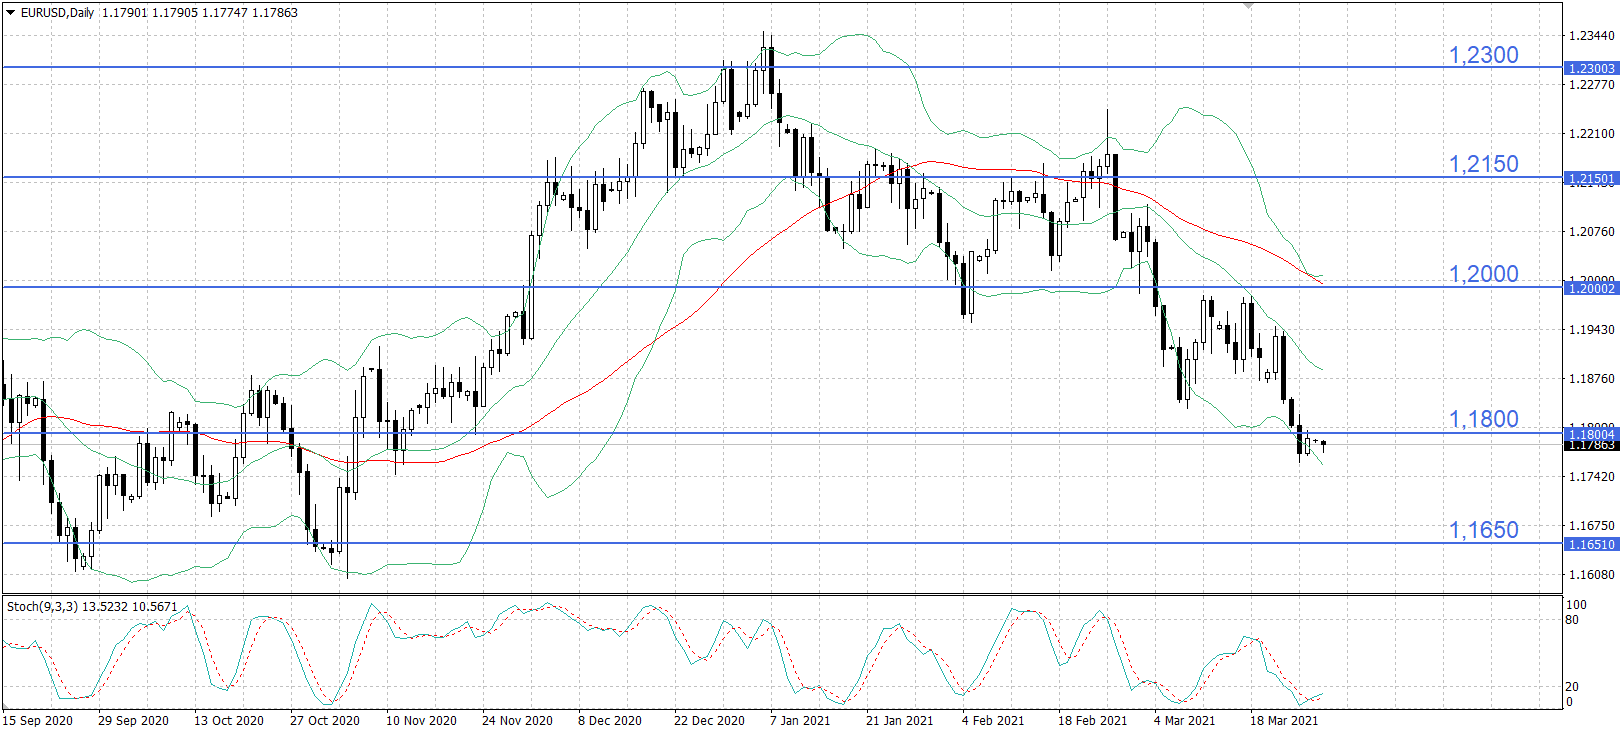Click the 22 Dec 2020 date label
This screenshot has width=1624, height=730.
(709, 720)
